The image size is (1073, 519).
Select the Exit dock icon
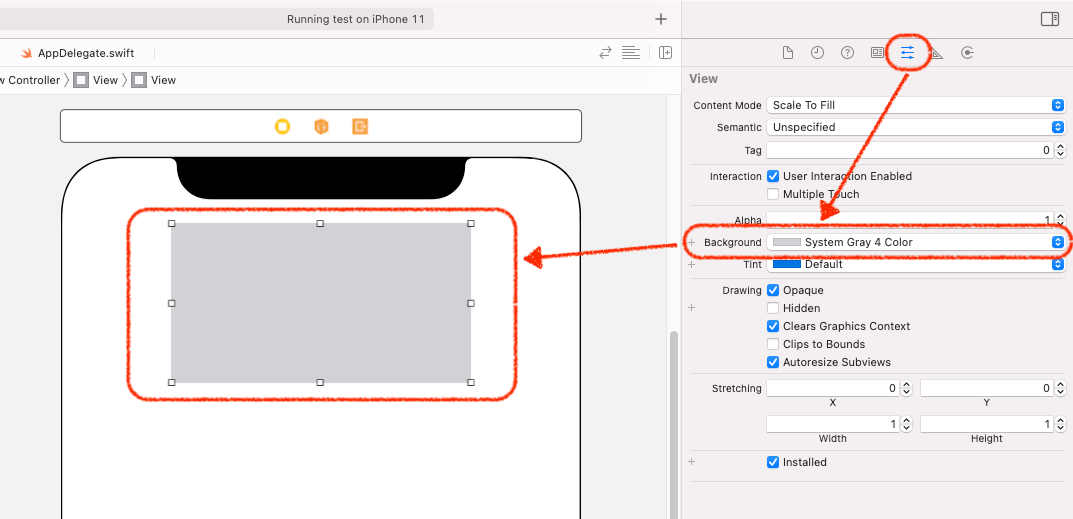point(360,126)
